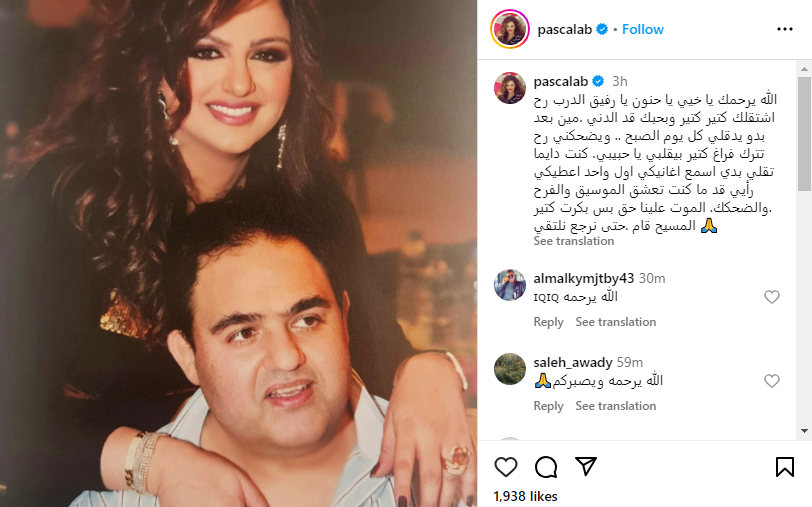Click the comments scrollbar down arrow

pos(804,431)
